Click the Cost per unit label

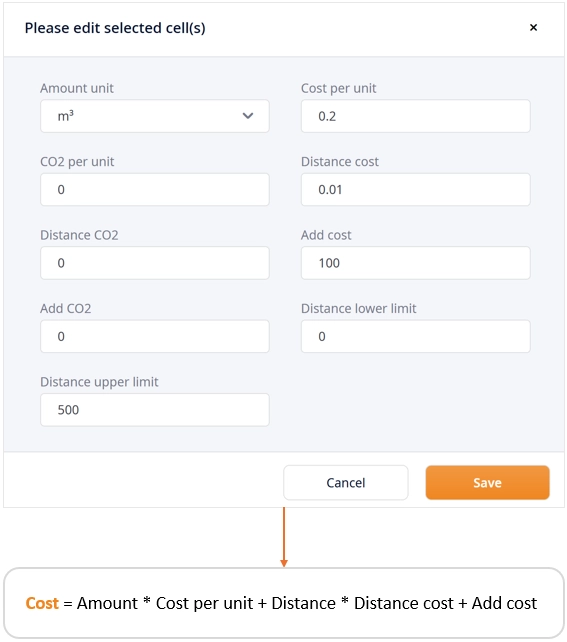tap(339, 88)
